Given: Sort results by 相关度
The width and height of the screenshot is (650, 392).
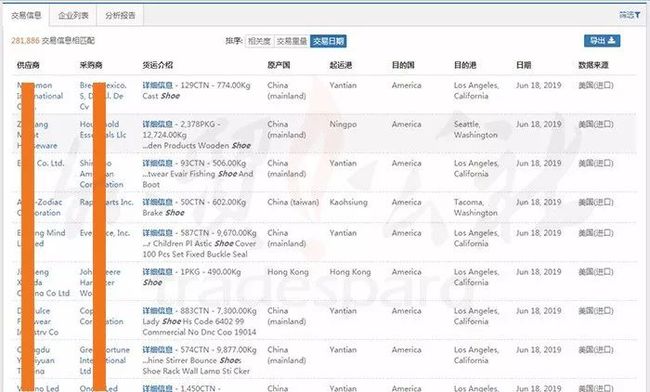Looking at the screenshot, I should click(x=260, y=41).
